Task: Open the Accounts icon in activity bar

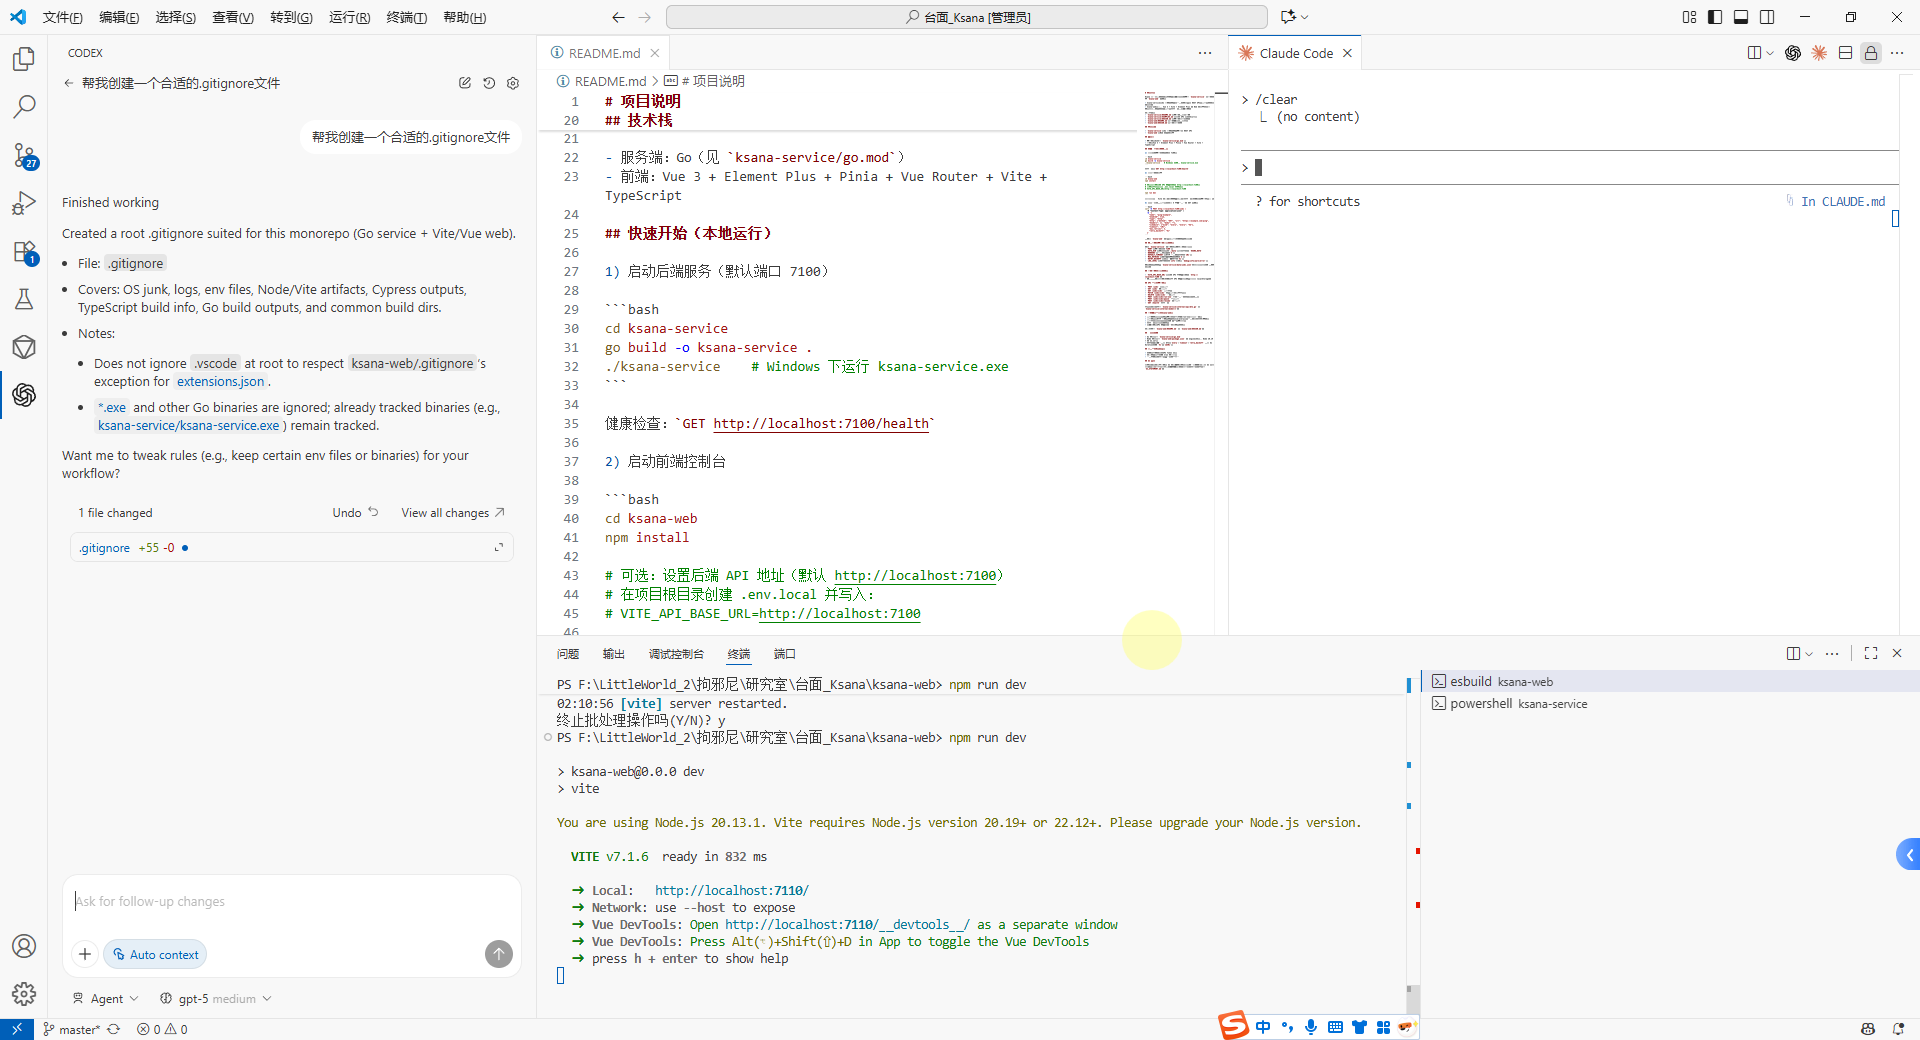Action: tap(24, 946)
